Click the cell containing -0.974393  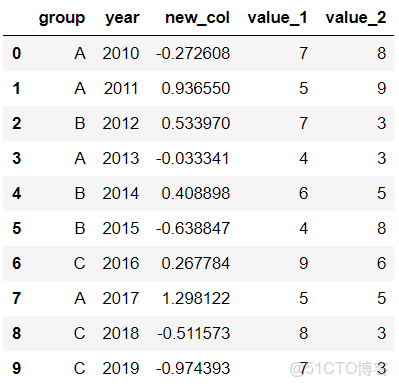pos(193,368)
